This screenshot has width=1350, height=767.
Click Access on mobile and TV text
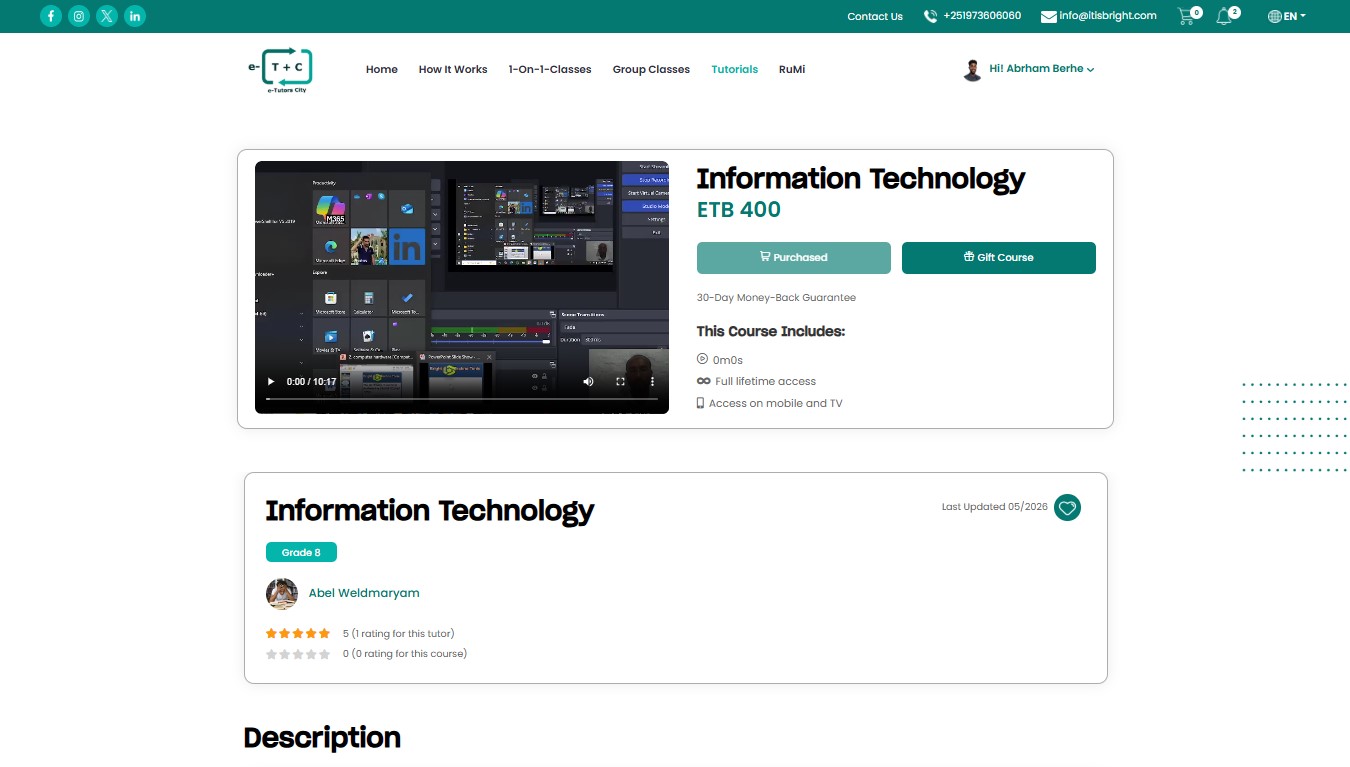pyautogui.click(x=775, y=403)
